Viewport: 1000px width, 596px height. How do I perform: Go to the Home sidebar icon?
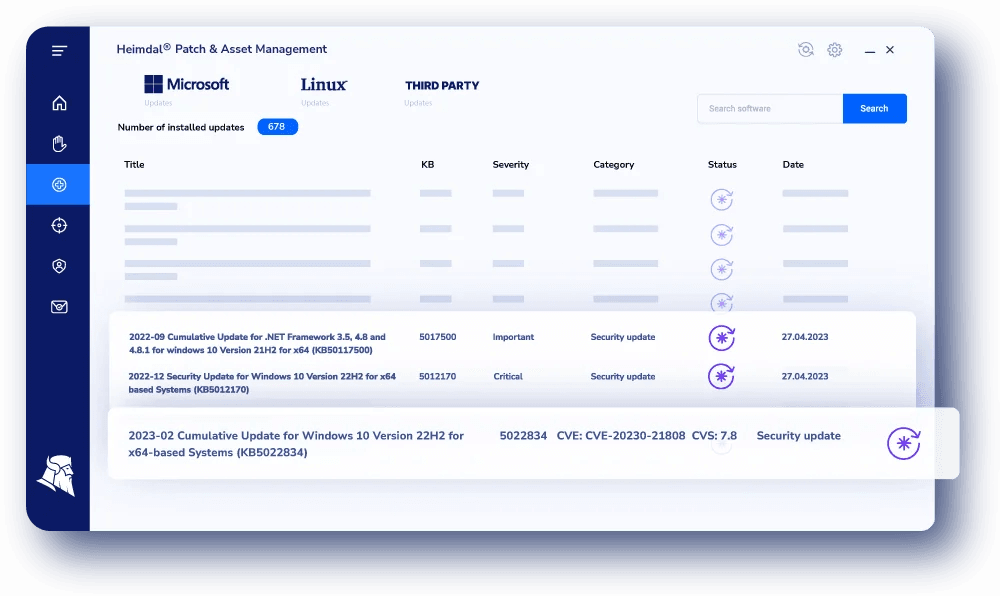click(59, 103)
